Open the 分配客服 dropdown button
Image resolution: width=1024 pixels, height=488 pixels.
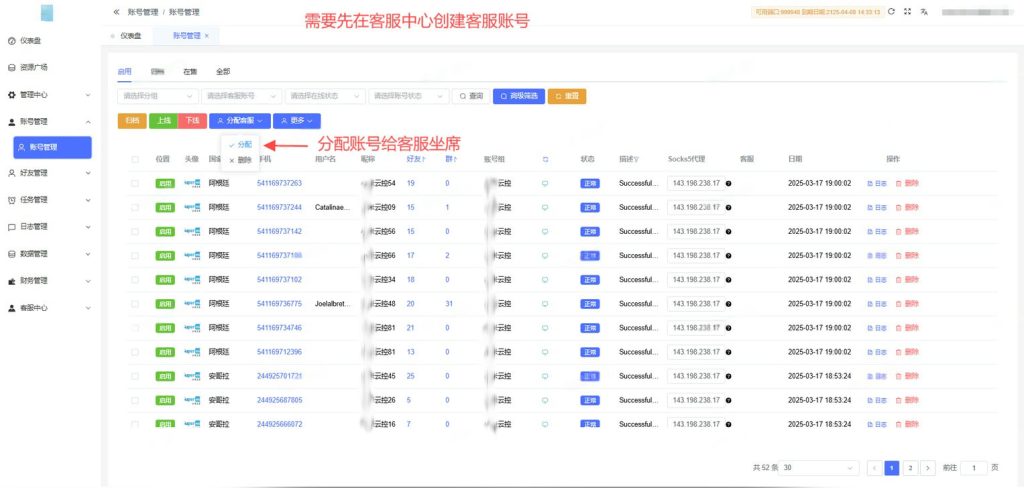tap(240, 121)
